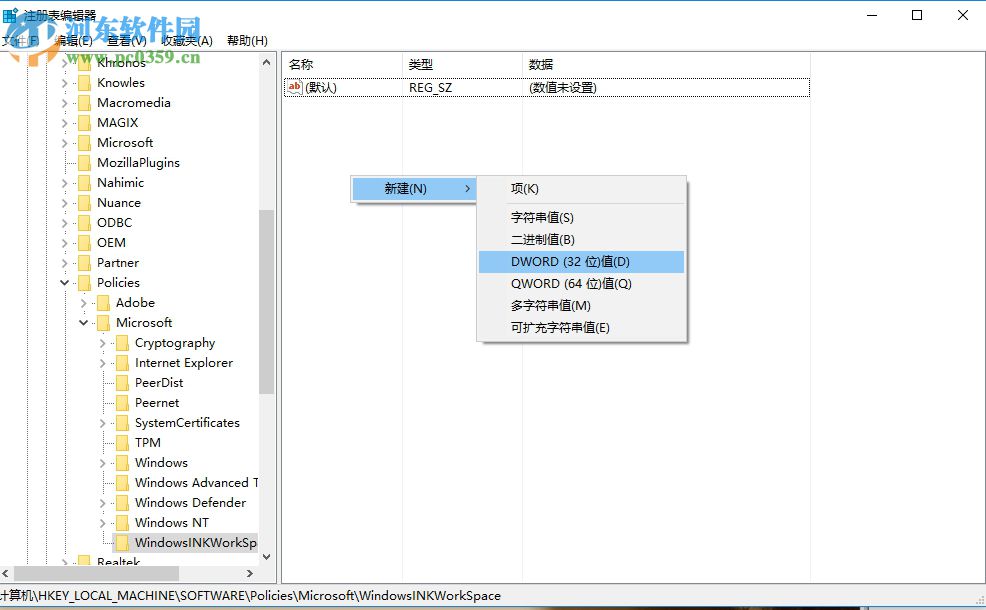Viewport: 986px width, 610px height.
Task: Click the TPM key icon
Action: [122, 442]
